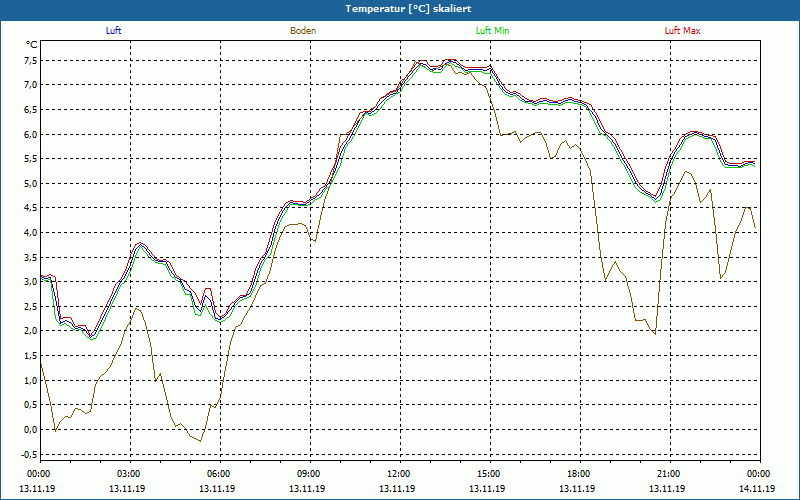Click the '5,0' y-axis value

tap(31, 183)
